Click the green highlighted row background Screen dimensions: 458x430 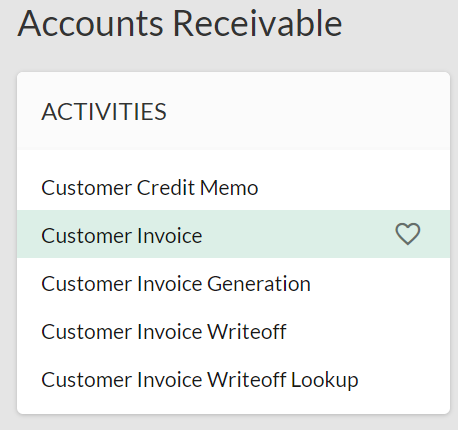coord(233,234)
